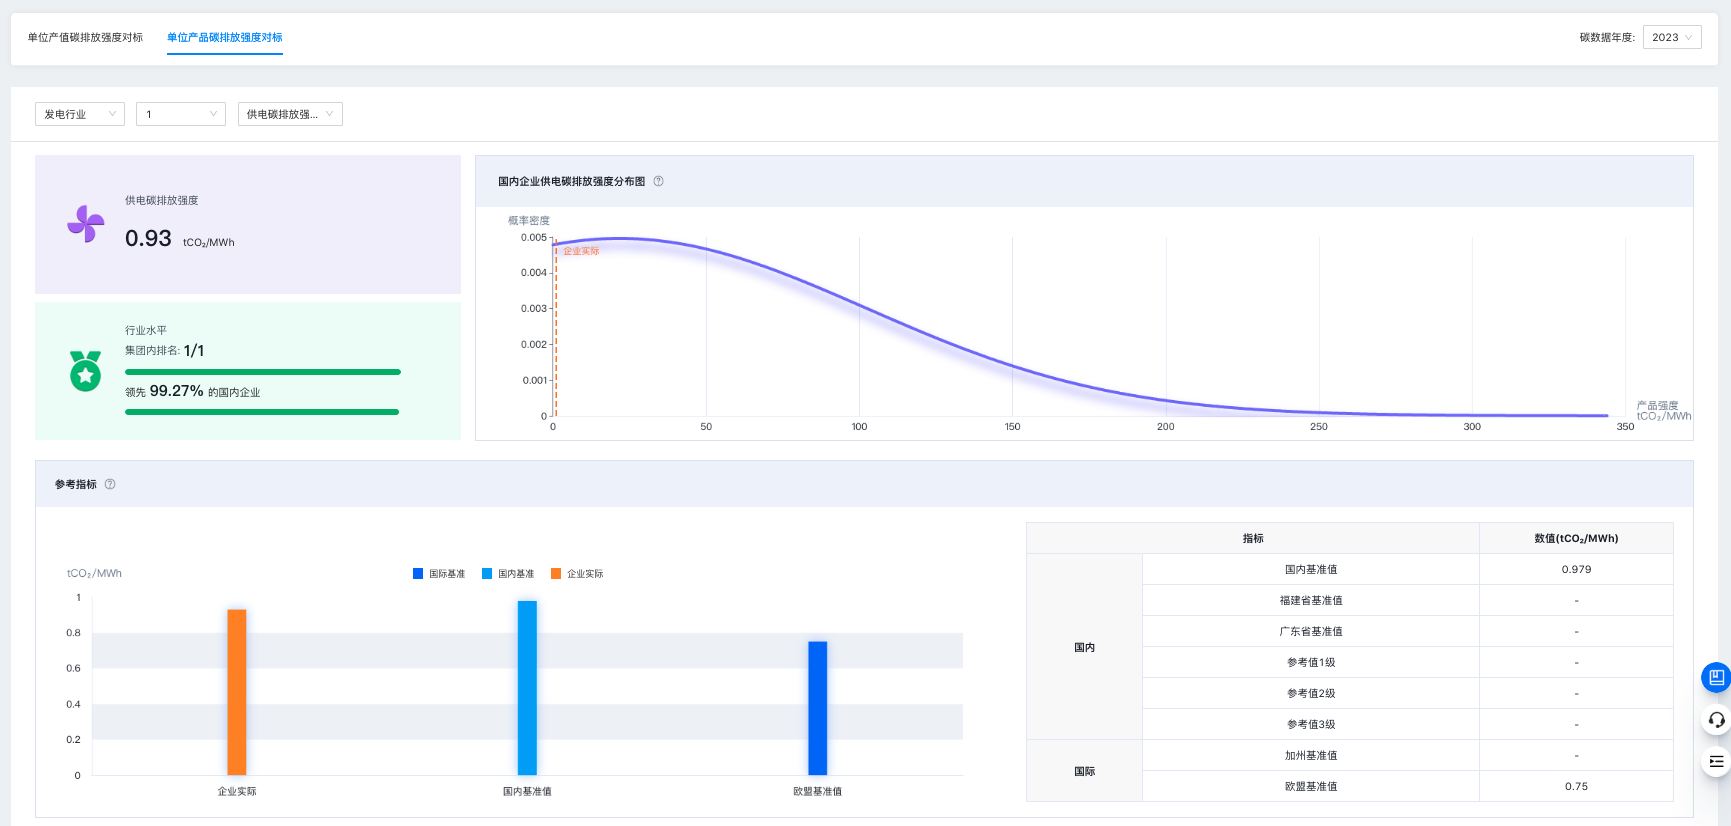Open the 碳数据年度 2023 year dropdown
This screenshot has height=826, width=1731.
pyautogui.click(x=1672, y=37)
